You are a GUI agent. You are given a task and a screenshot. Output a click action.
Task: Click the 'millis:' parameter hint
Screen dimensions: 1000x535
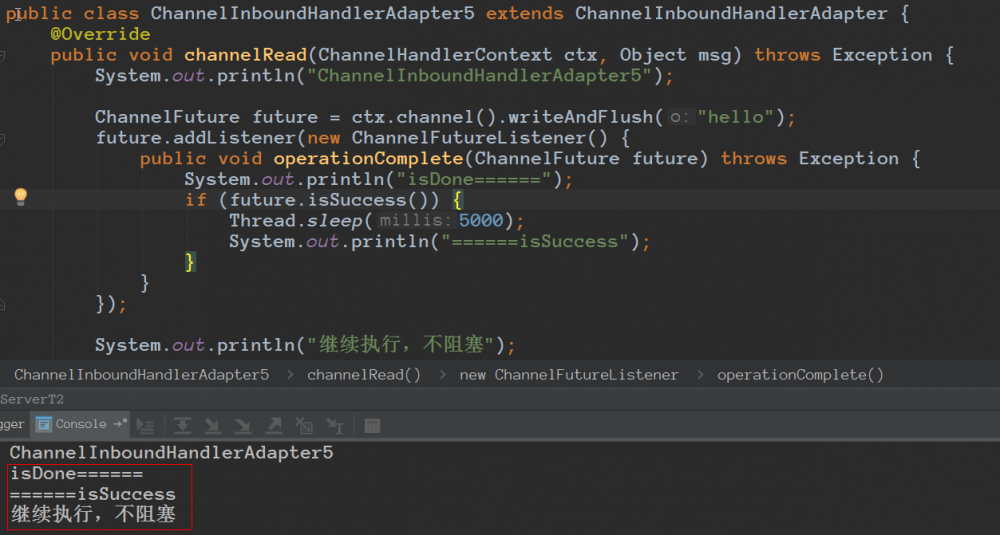point(415,221)
